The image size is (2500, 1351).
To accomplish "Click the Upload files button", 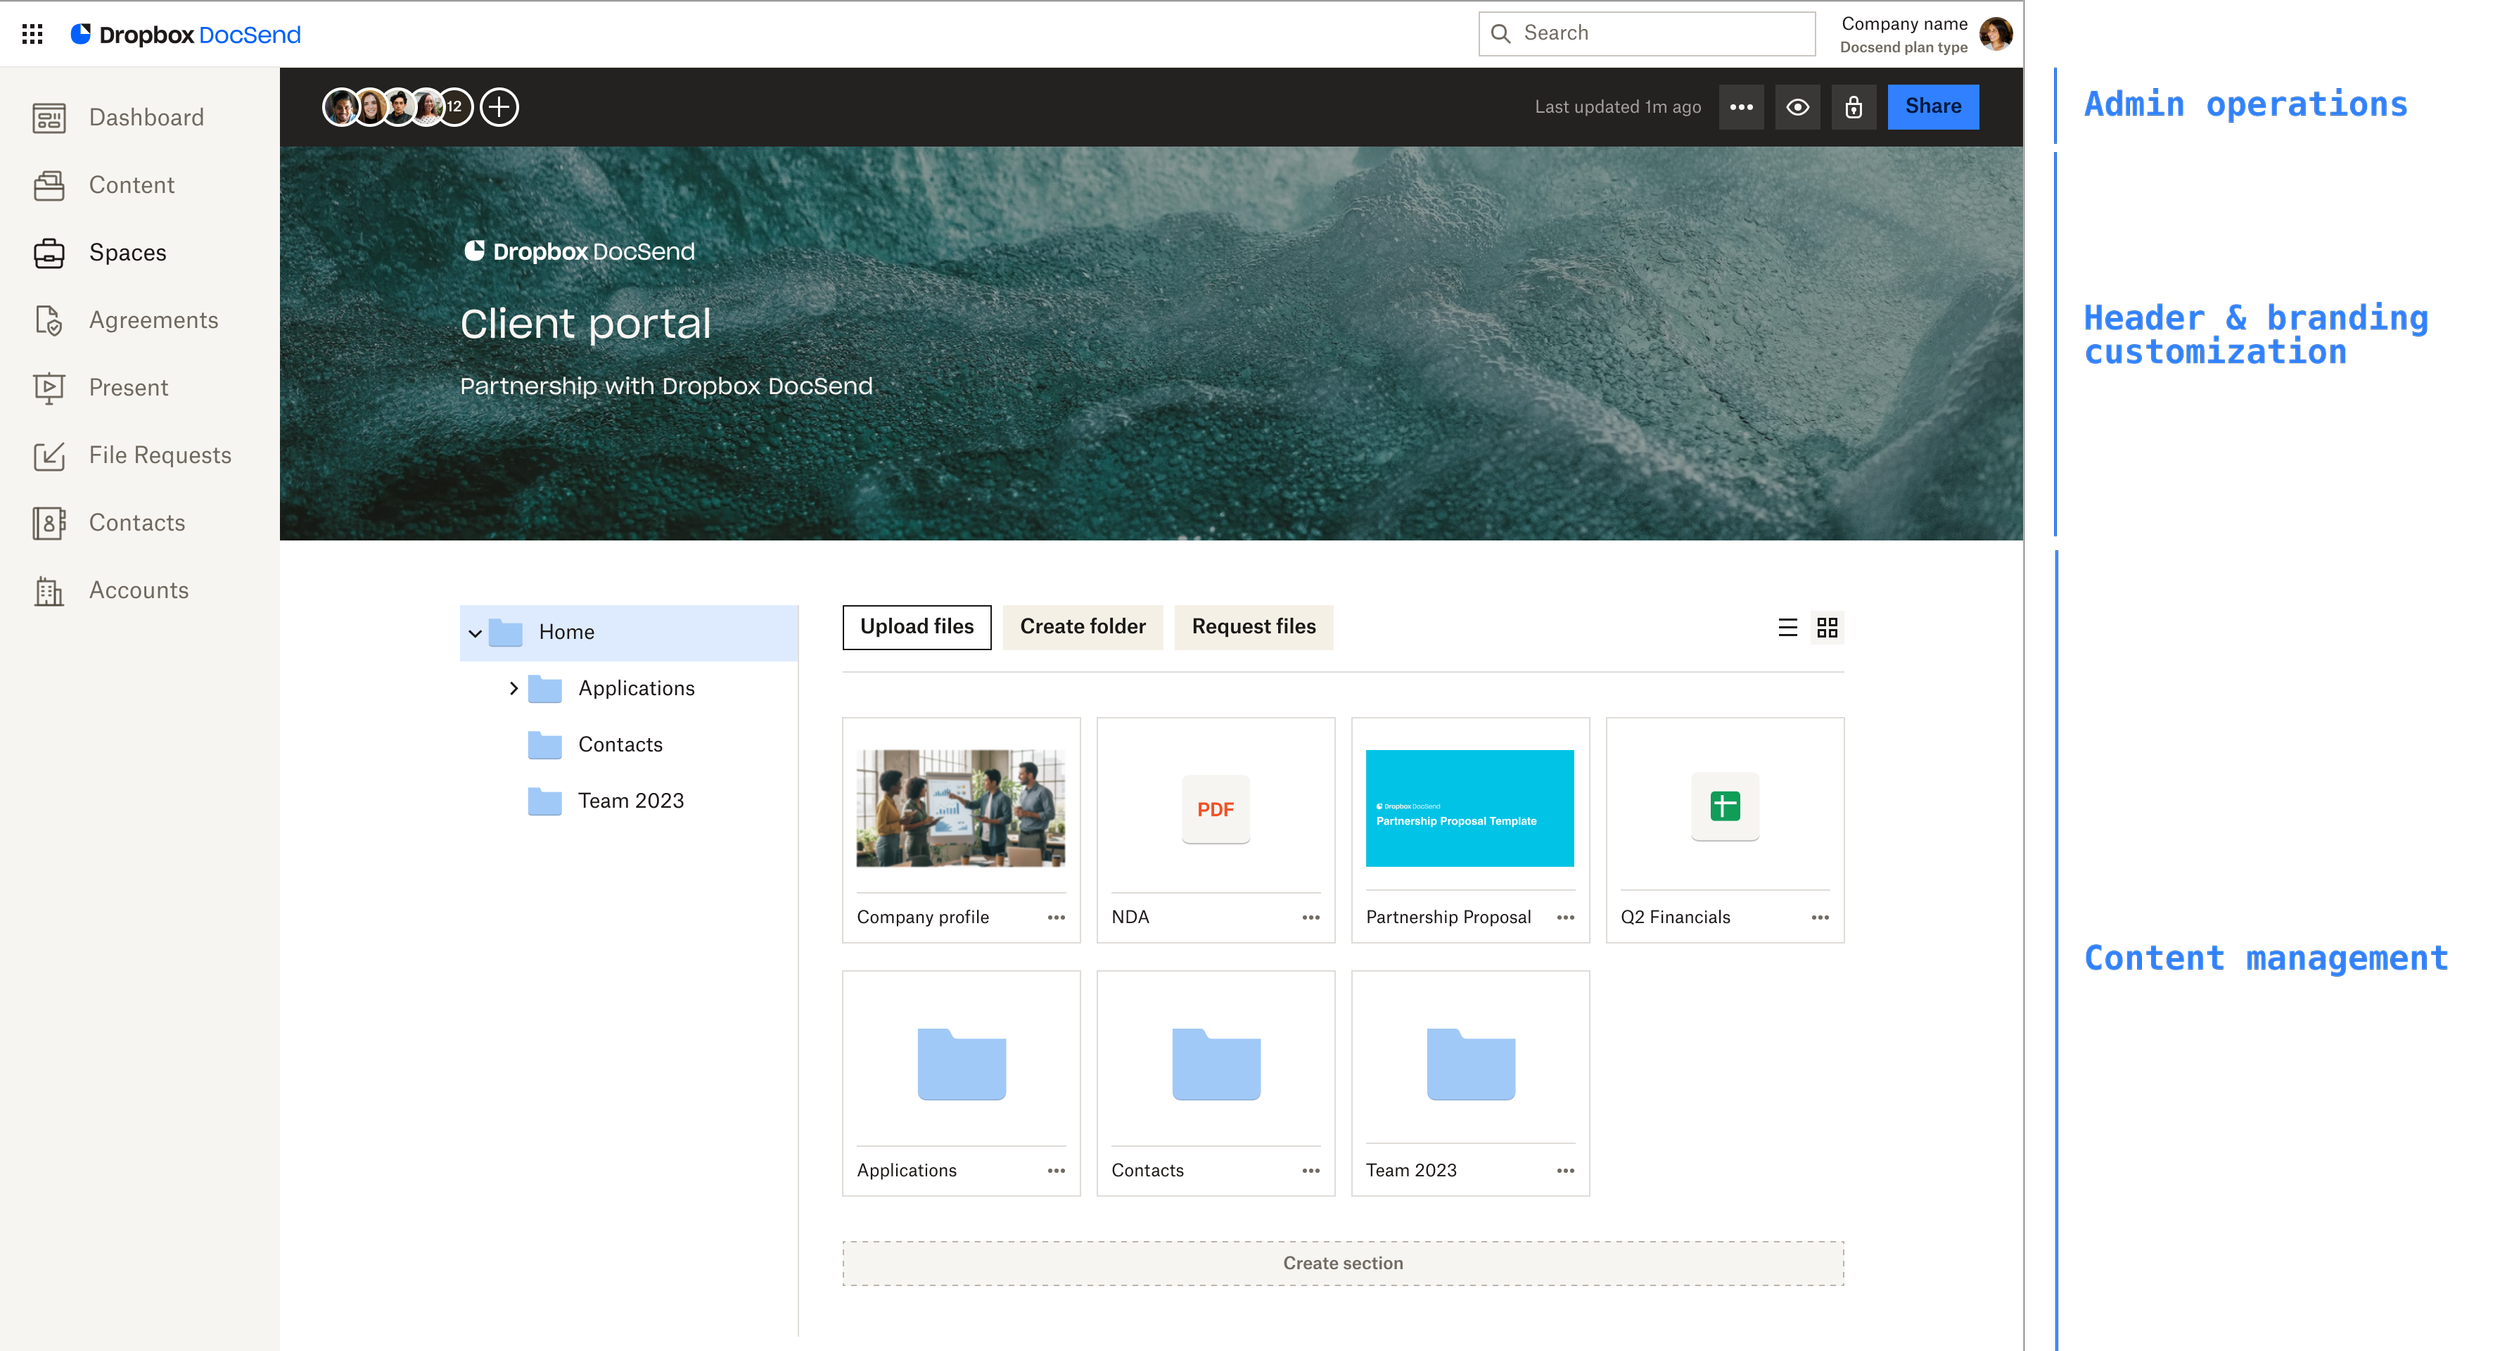I will tap(916, 627).
